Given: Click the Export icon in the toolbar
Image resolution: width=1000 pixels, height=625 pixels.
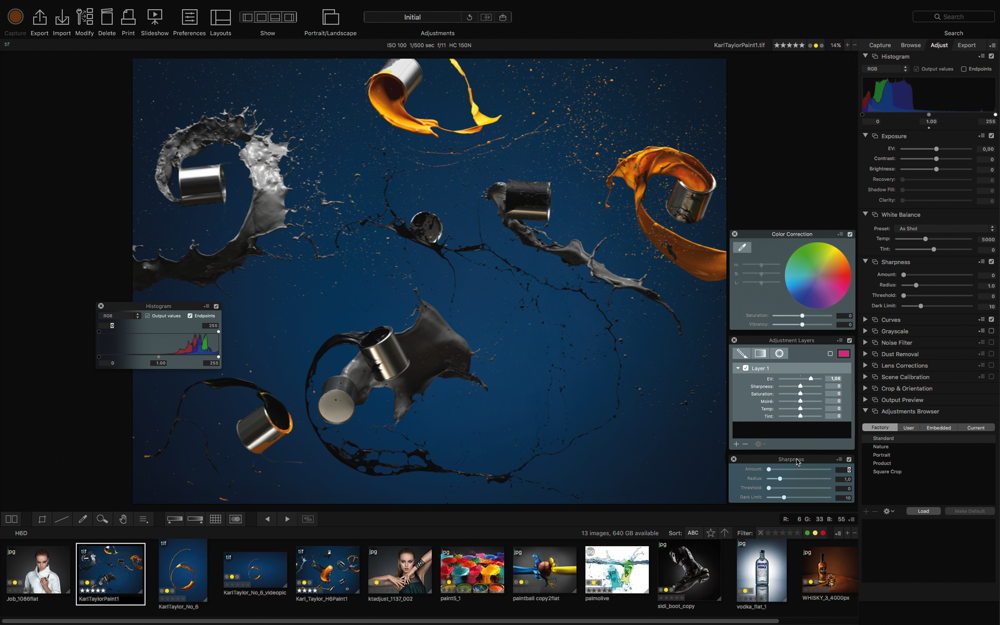Looking at the screenshot, I should (x=39, y=18).
